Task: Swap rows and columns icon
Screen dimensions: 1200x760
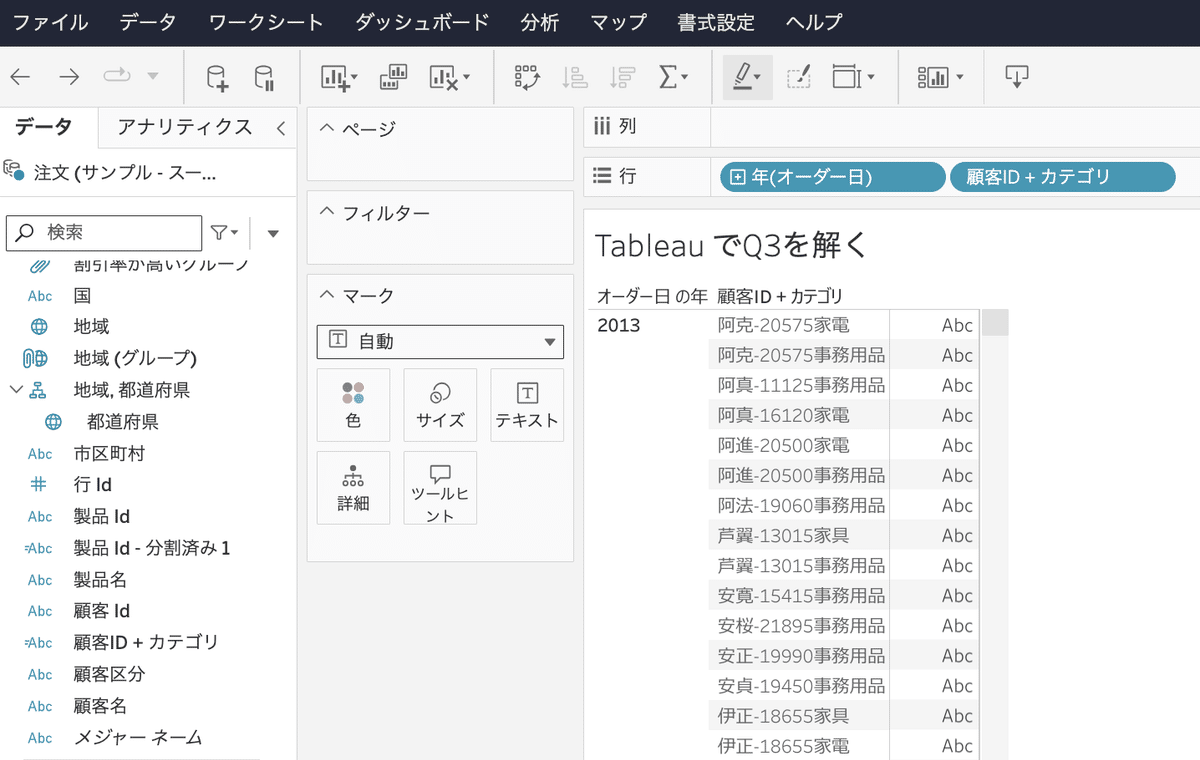Action: [x=527, y=77]
